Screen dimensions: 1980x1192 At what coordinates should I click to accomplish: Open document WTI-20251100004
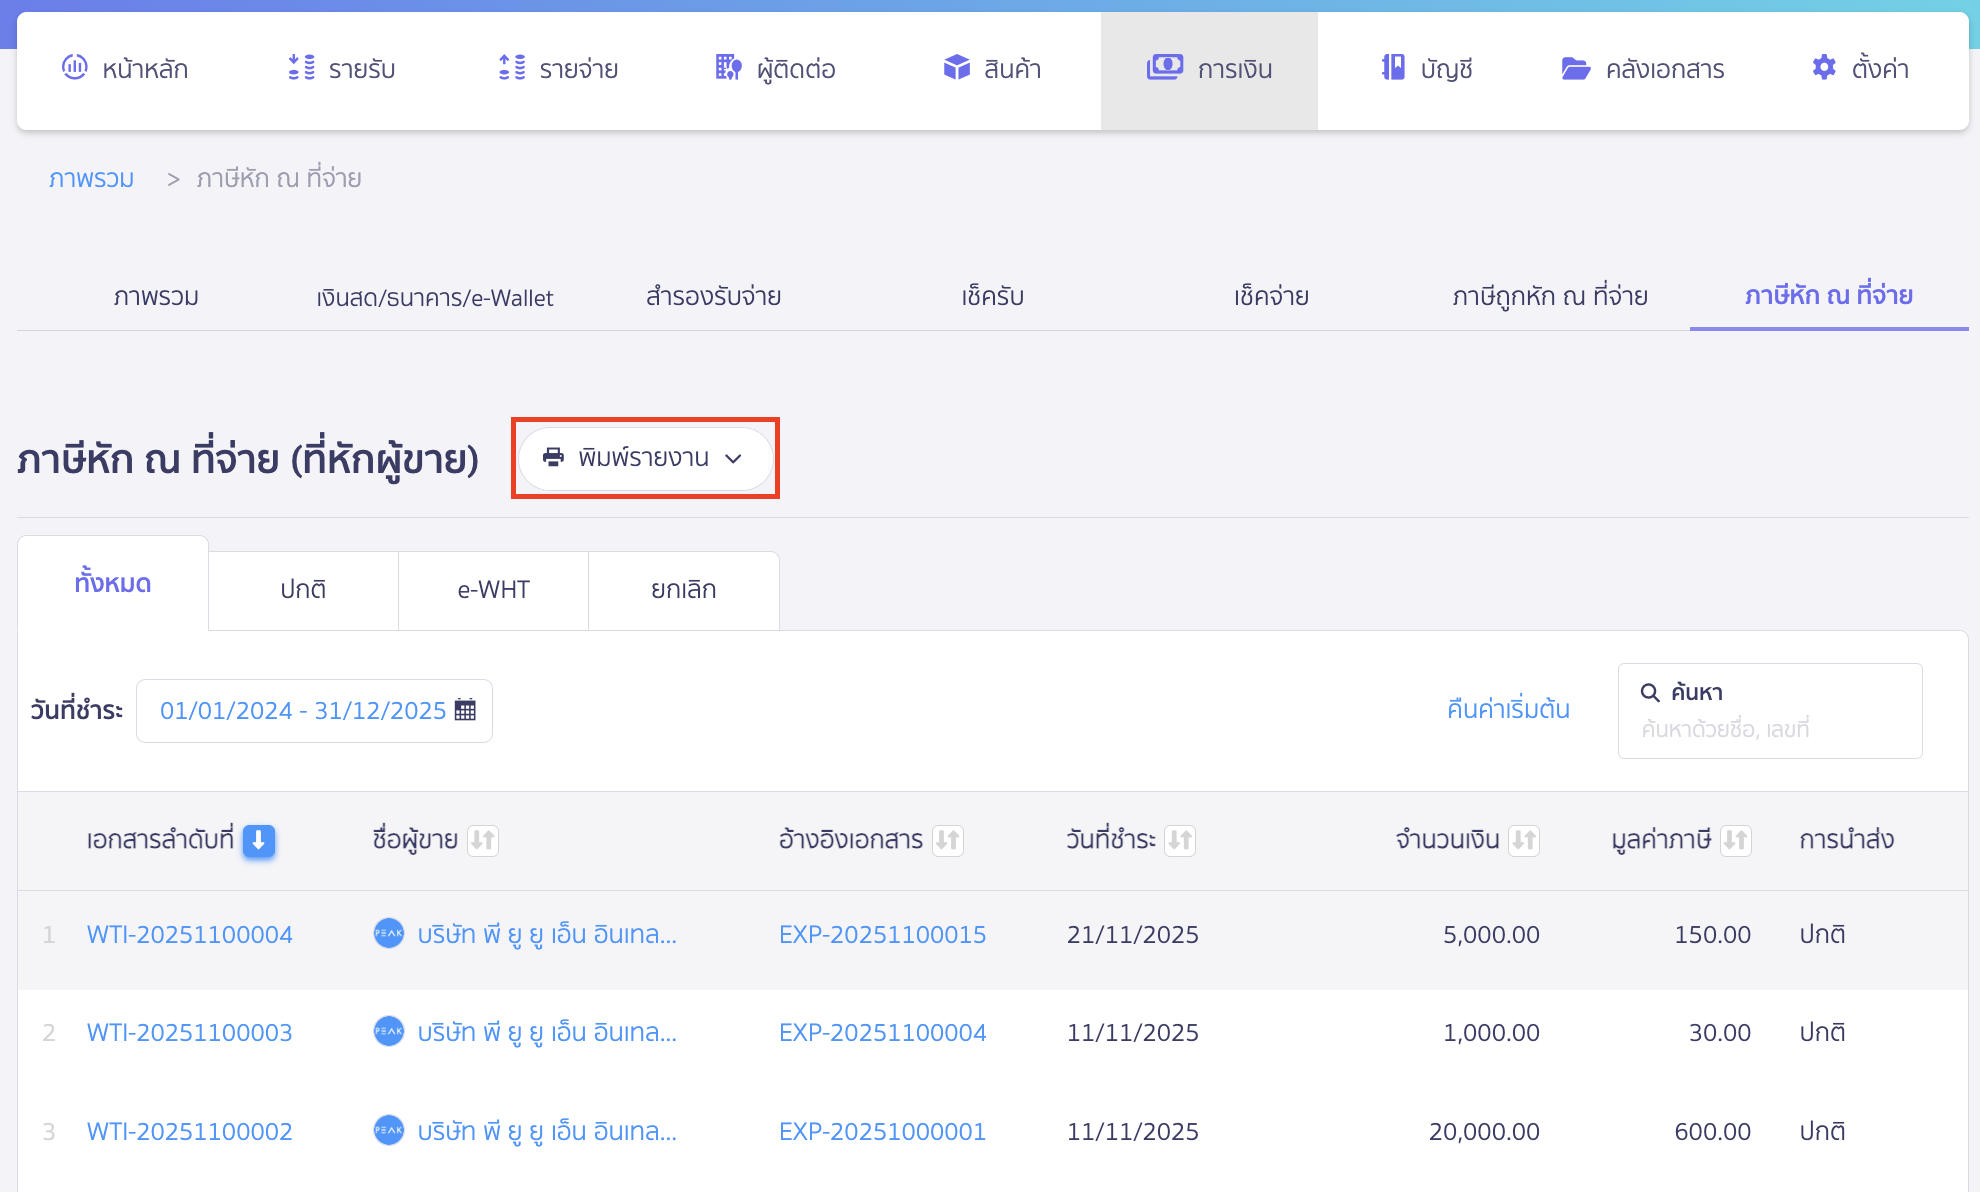pos(190,935)
